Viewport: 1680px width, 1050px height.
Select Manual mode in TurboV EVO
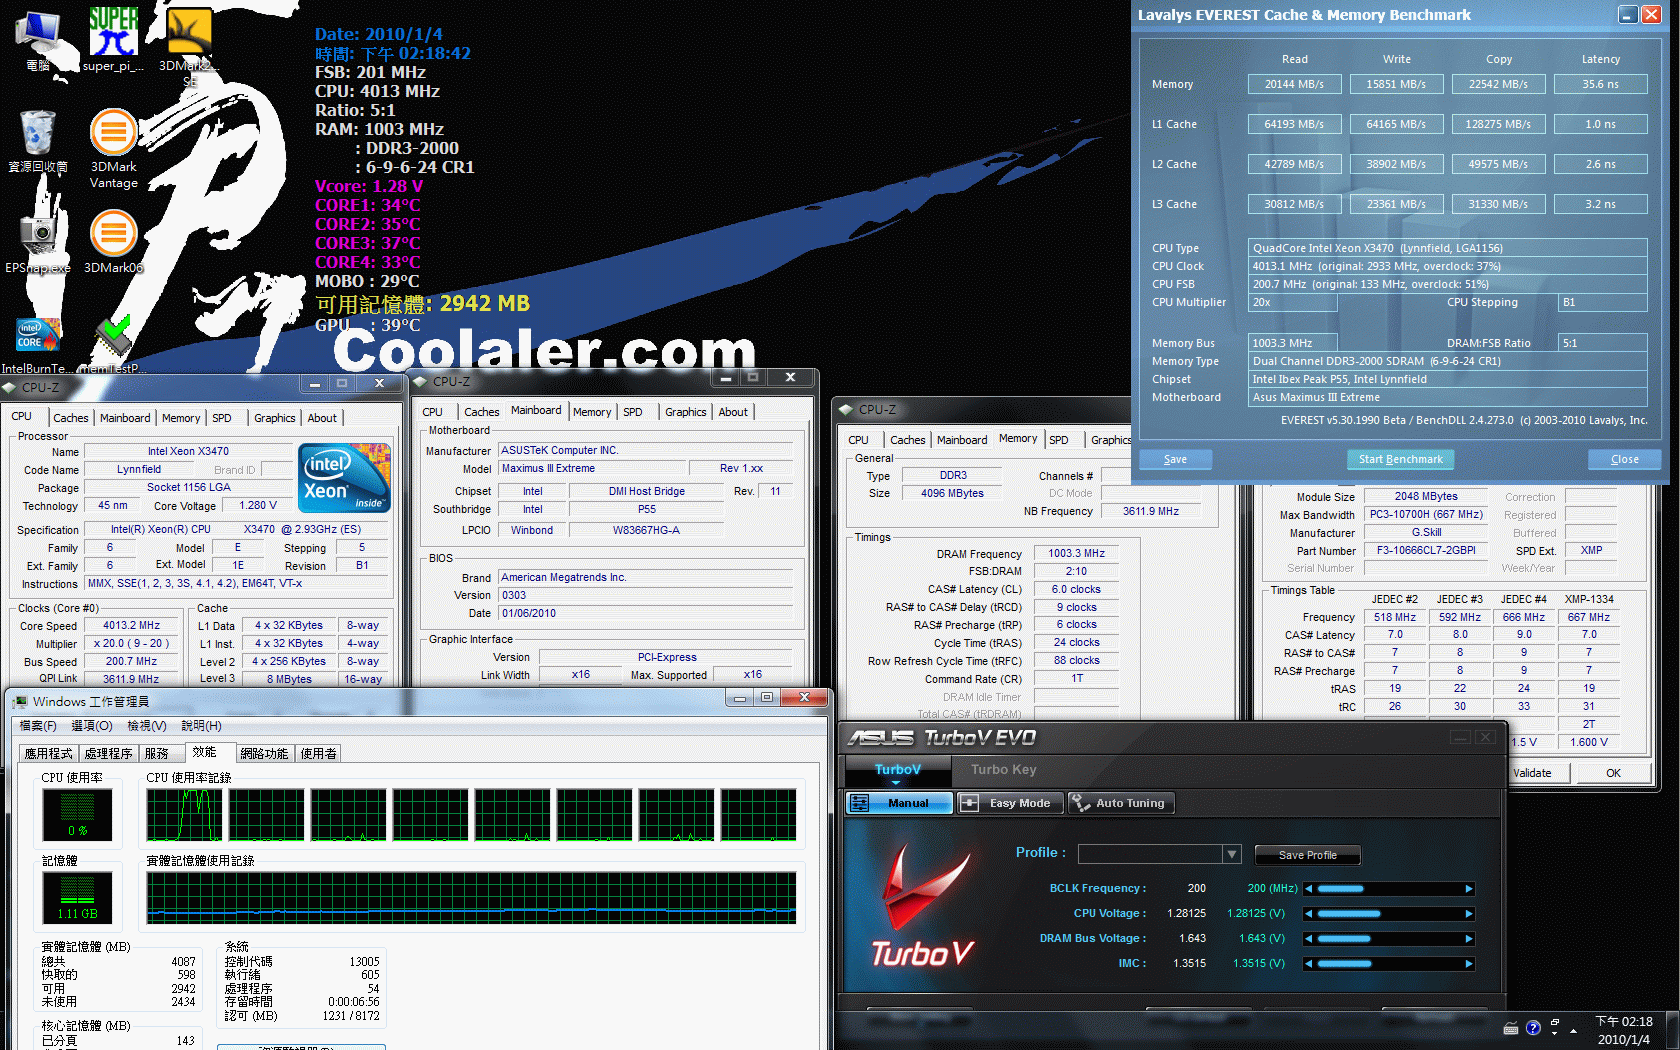click(x=899, y=803)
